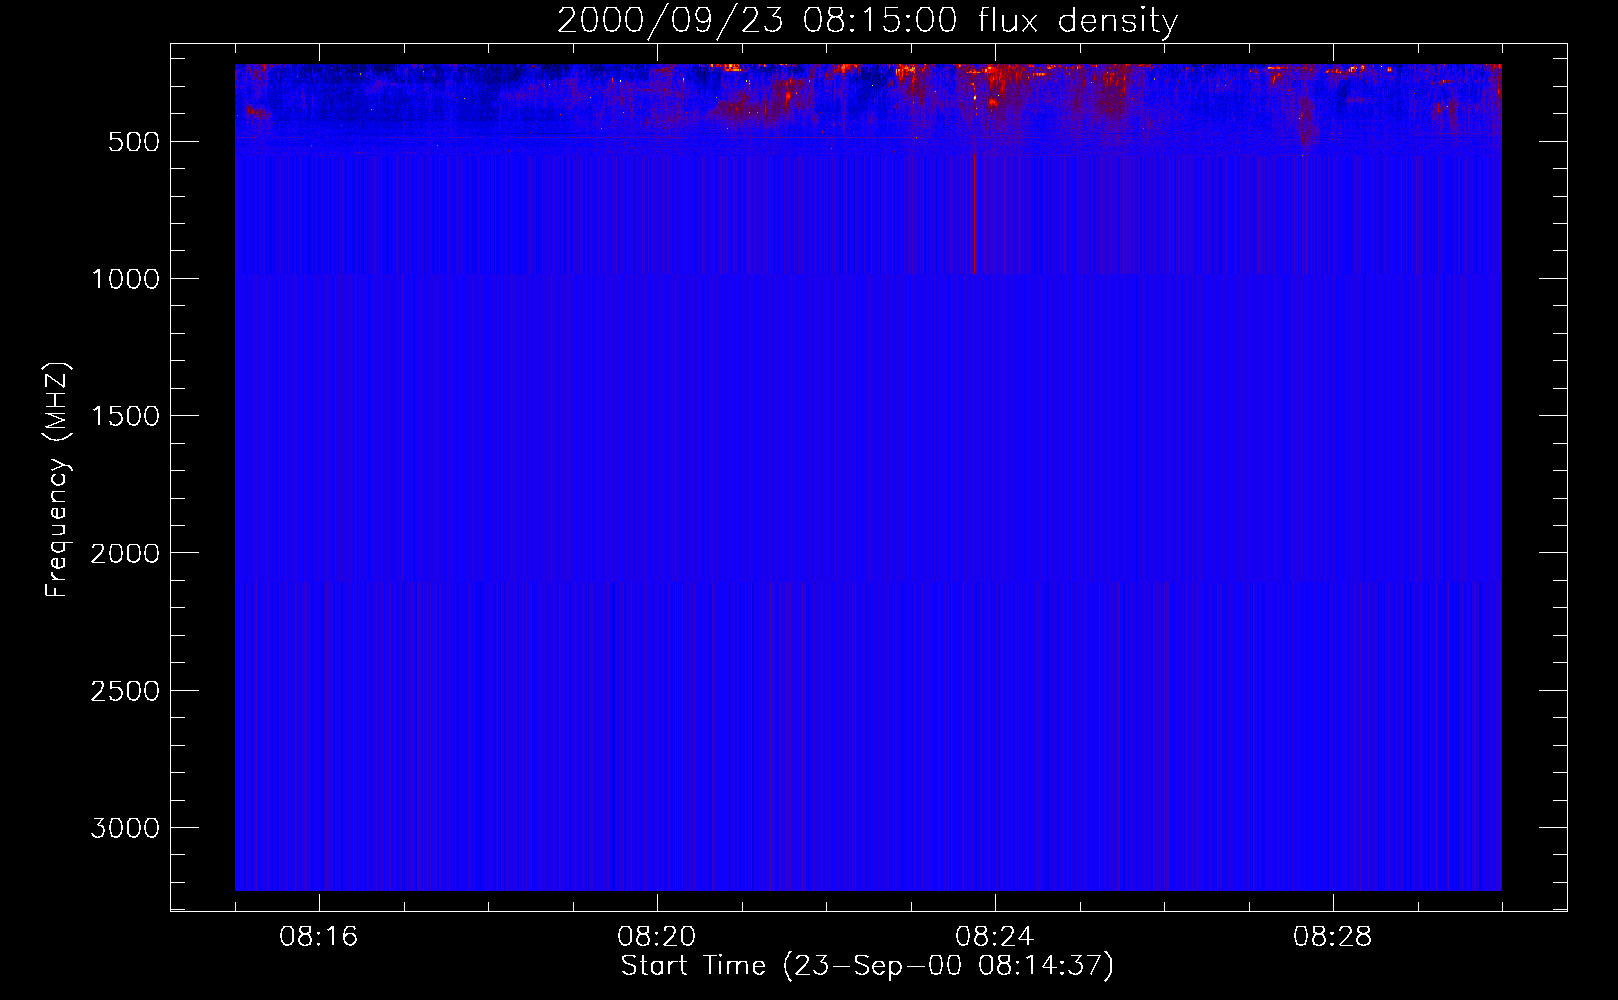Viewport: 1618px width, 1000px height.
Task: Click the 1000 frequency tick label
Action: pos(125,279)
